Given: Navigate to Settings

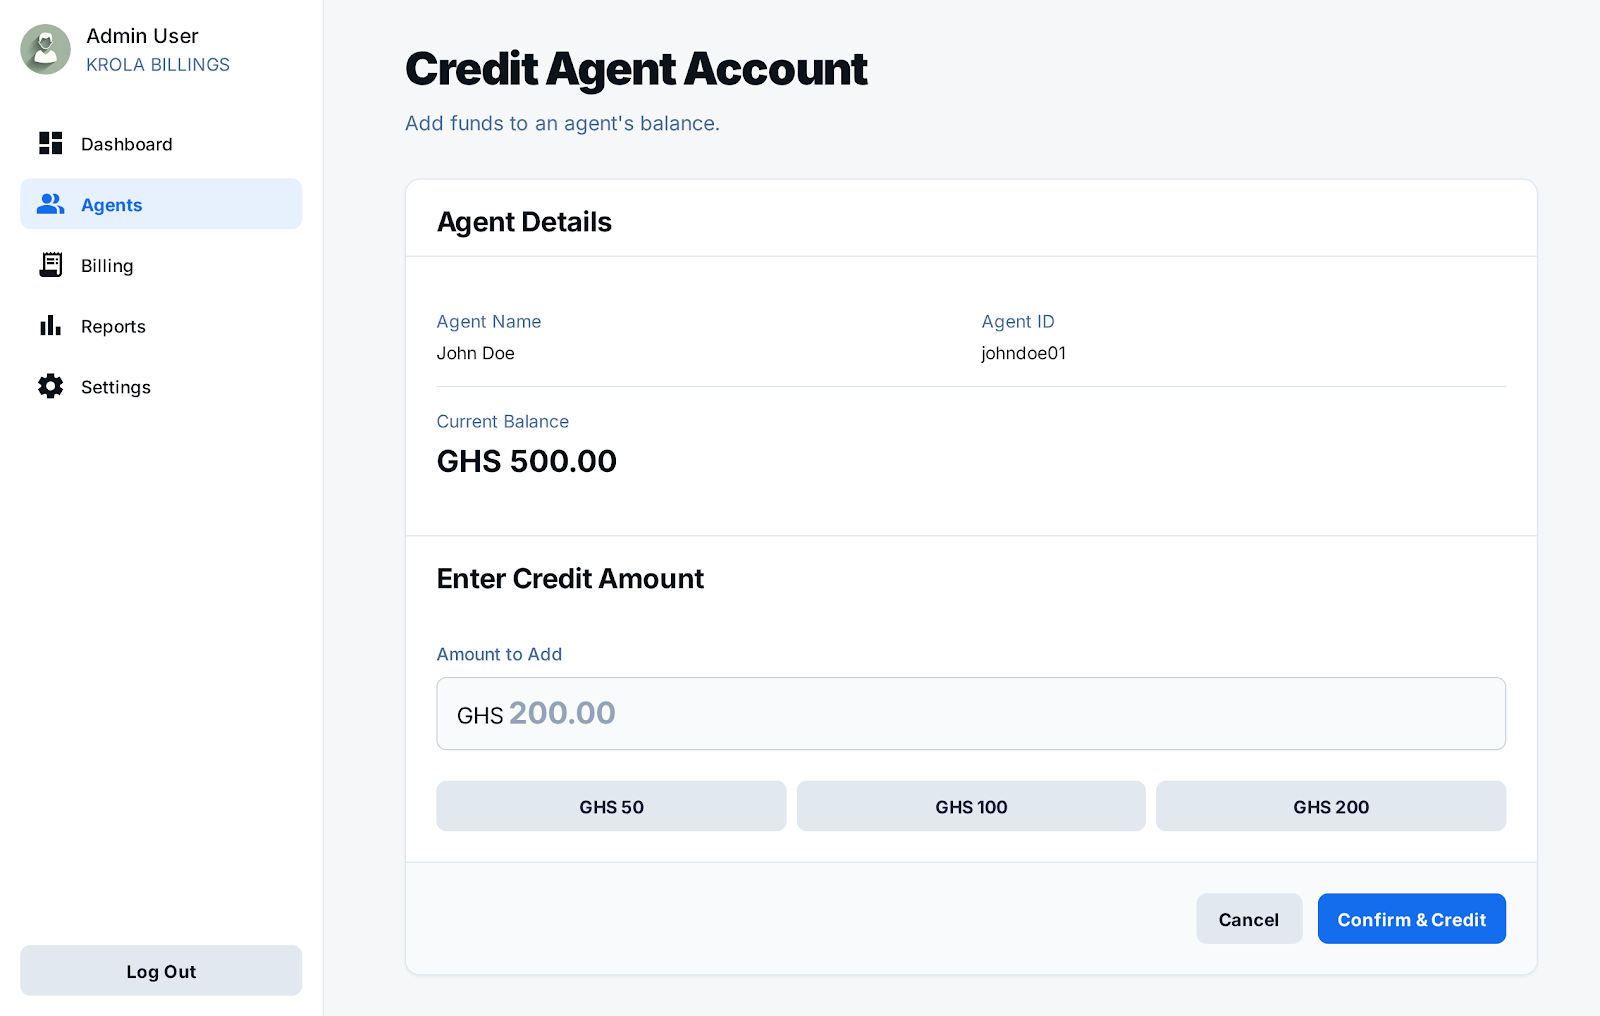Looking at the screenshot, I should pos(116,388).
